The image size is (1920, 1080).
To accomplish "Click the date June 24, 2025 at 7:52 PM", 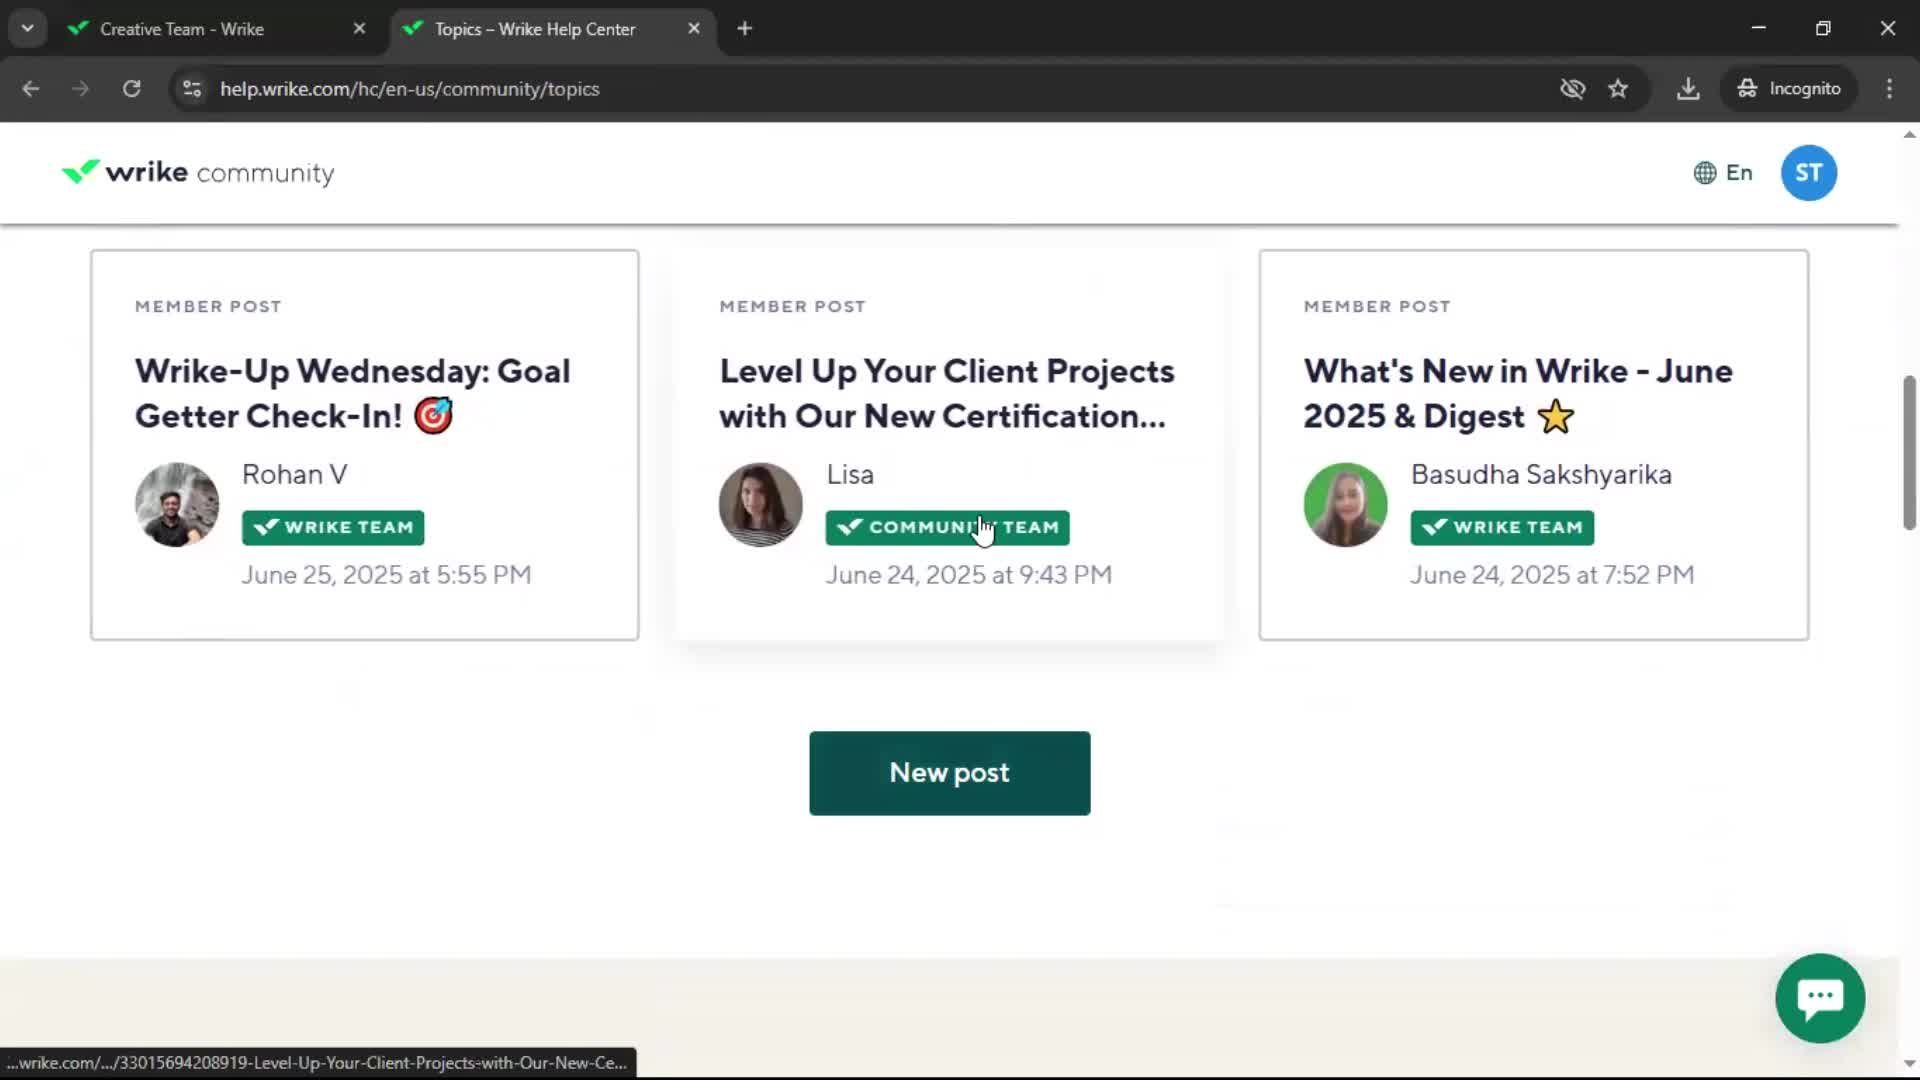I will (1552, 575).
